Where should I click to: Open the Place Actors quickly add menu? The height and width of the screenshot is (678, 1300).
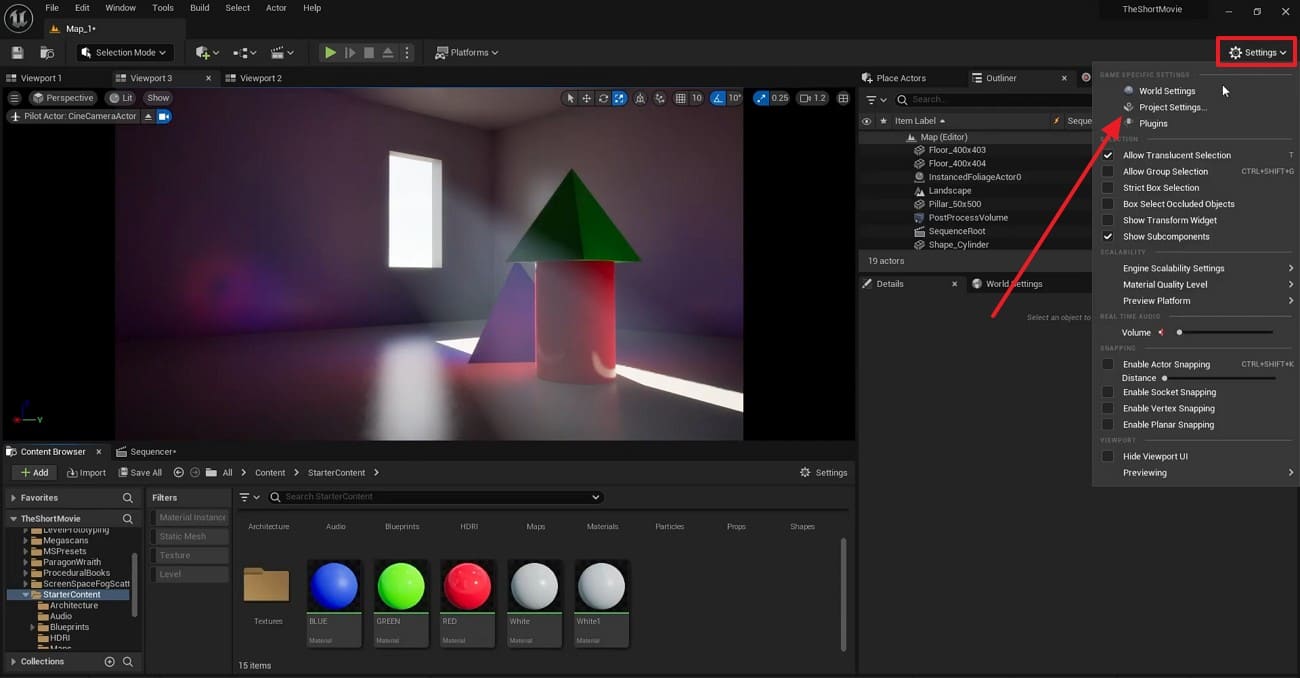click(x=203, y=52)
